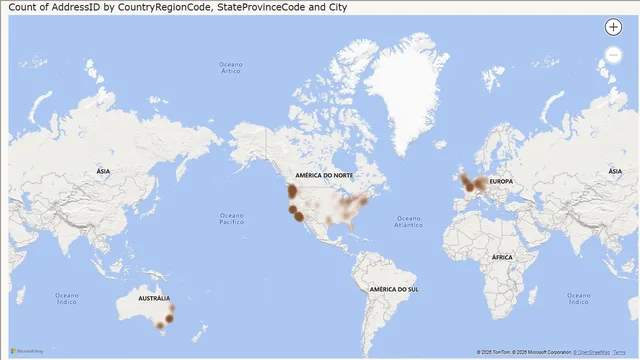The height and width of the screenshot is (360, 640).
Task: Open the map Terms link
Action: pos(619,352)
